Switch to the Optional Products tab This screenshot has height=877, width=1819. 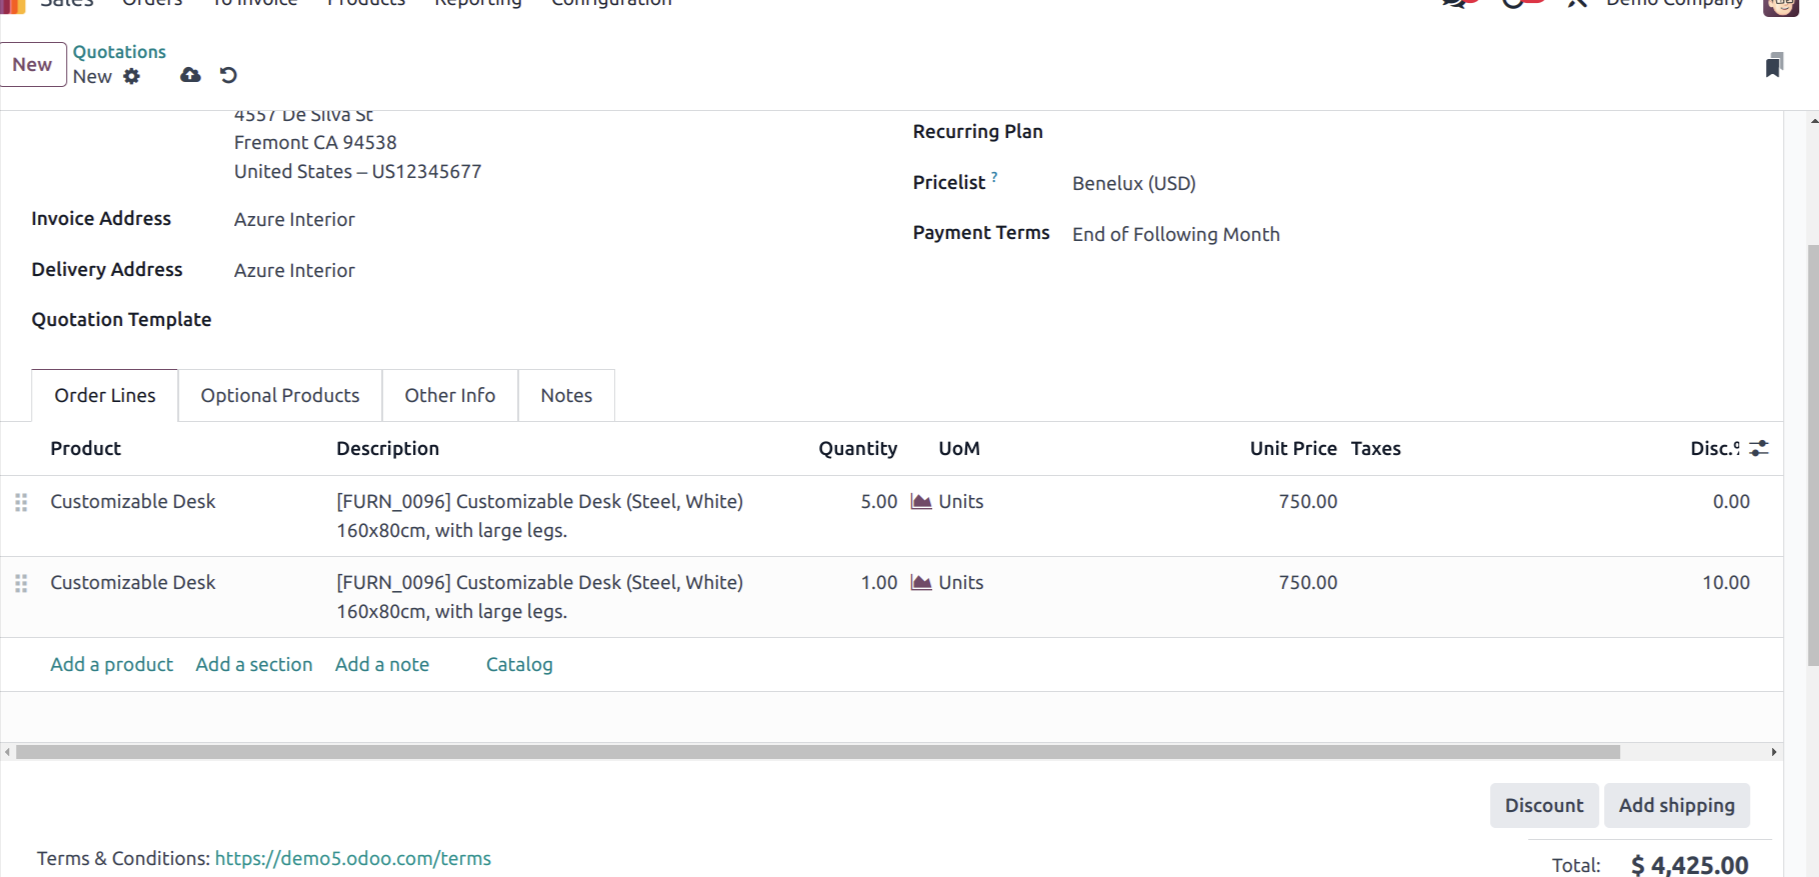[280, 396]
